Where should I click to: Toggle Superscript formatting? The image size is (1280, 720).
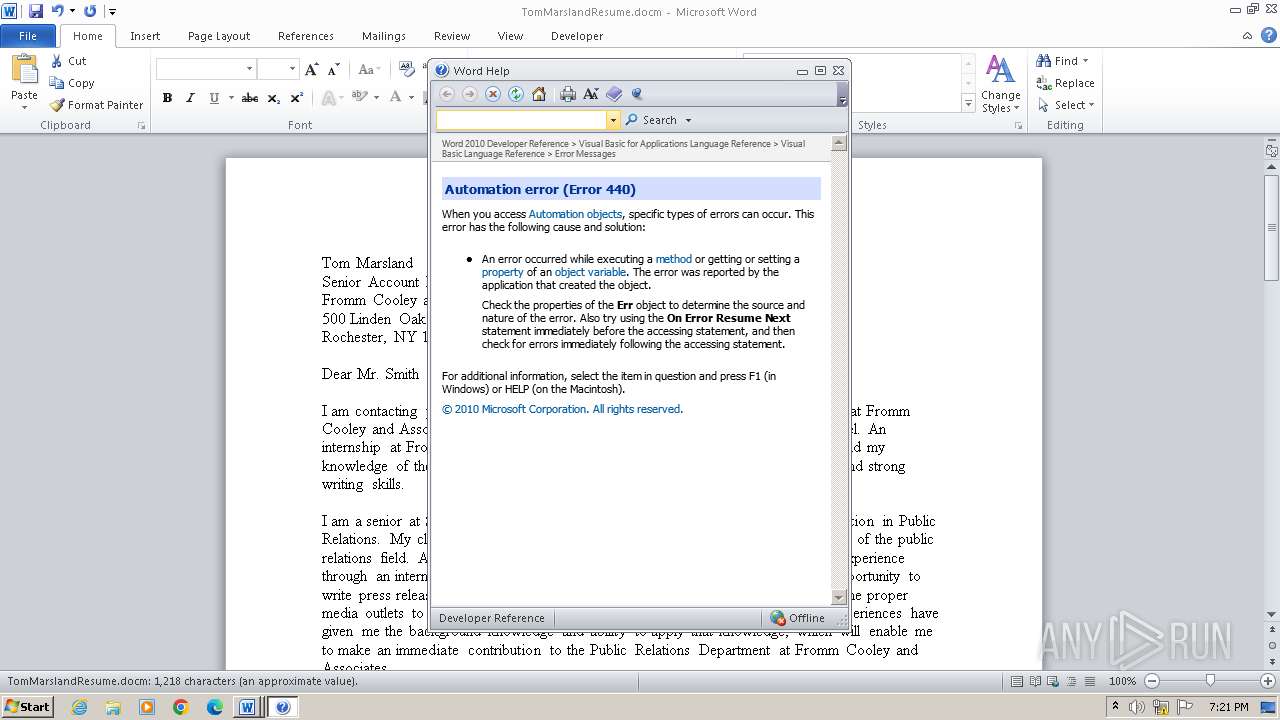tap(296, 98)
